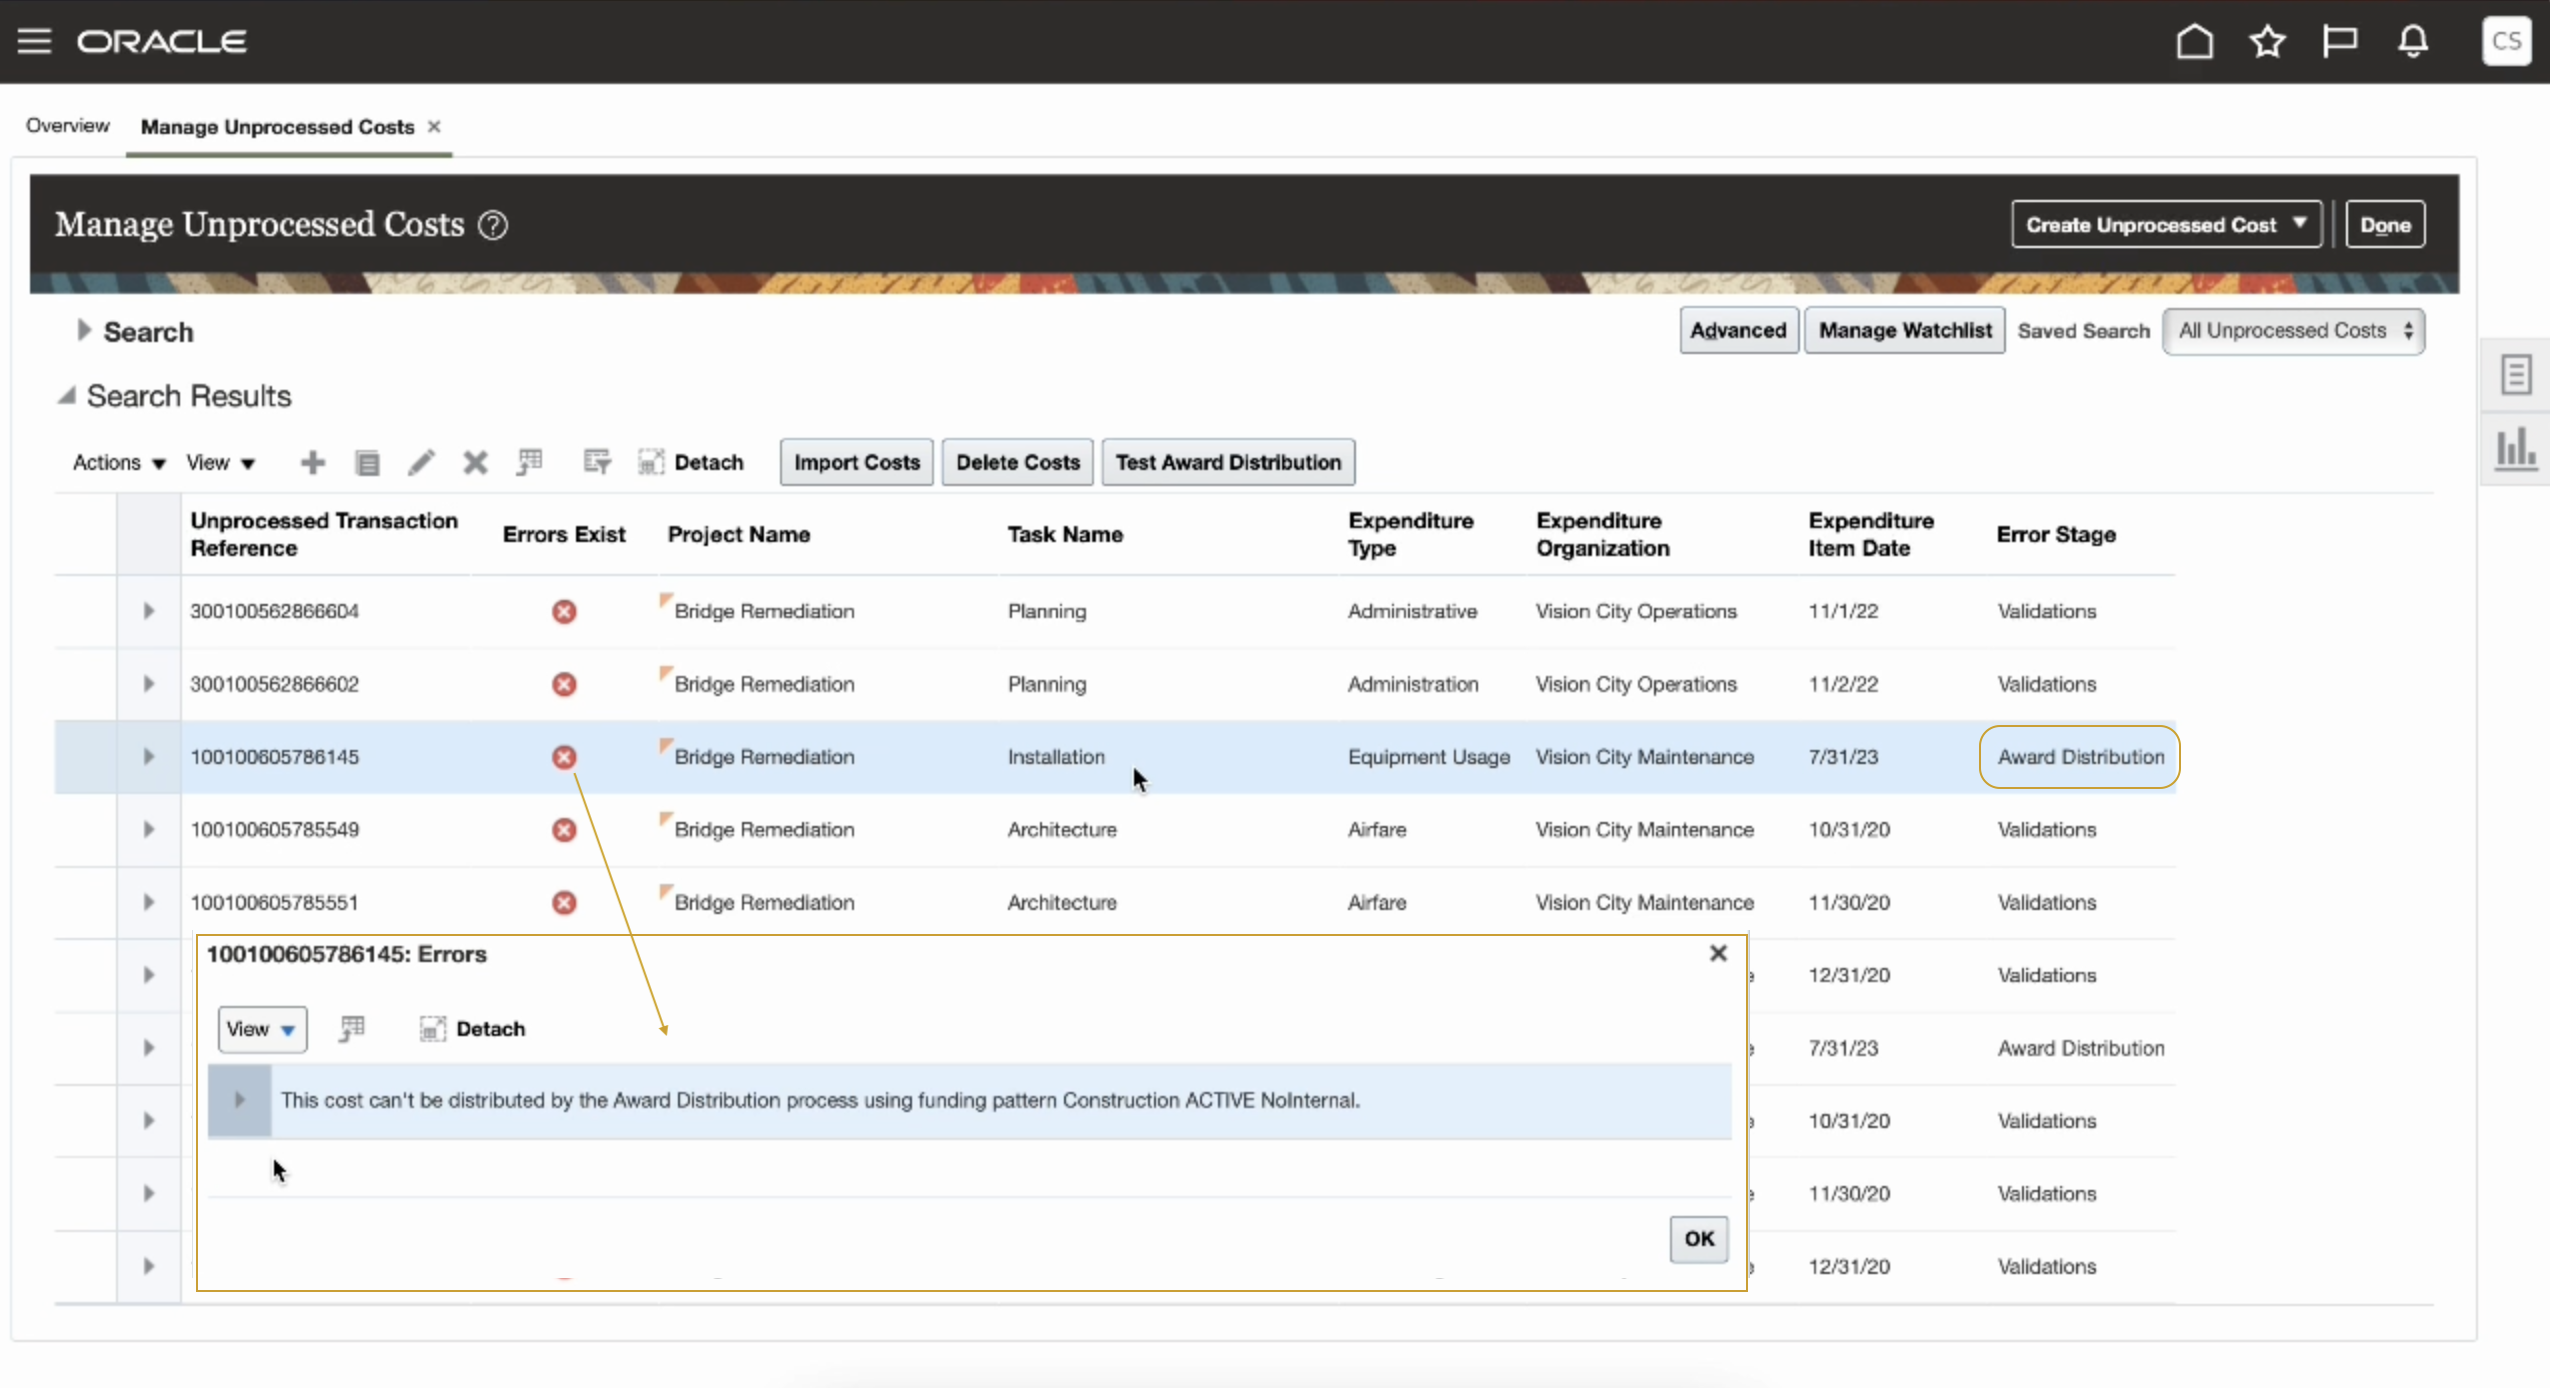Open the hamburger navigator menu
This screenshot has width=2550, height=1388.
[x=34, y=41]
